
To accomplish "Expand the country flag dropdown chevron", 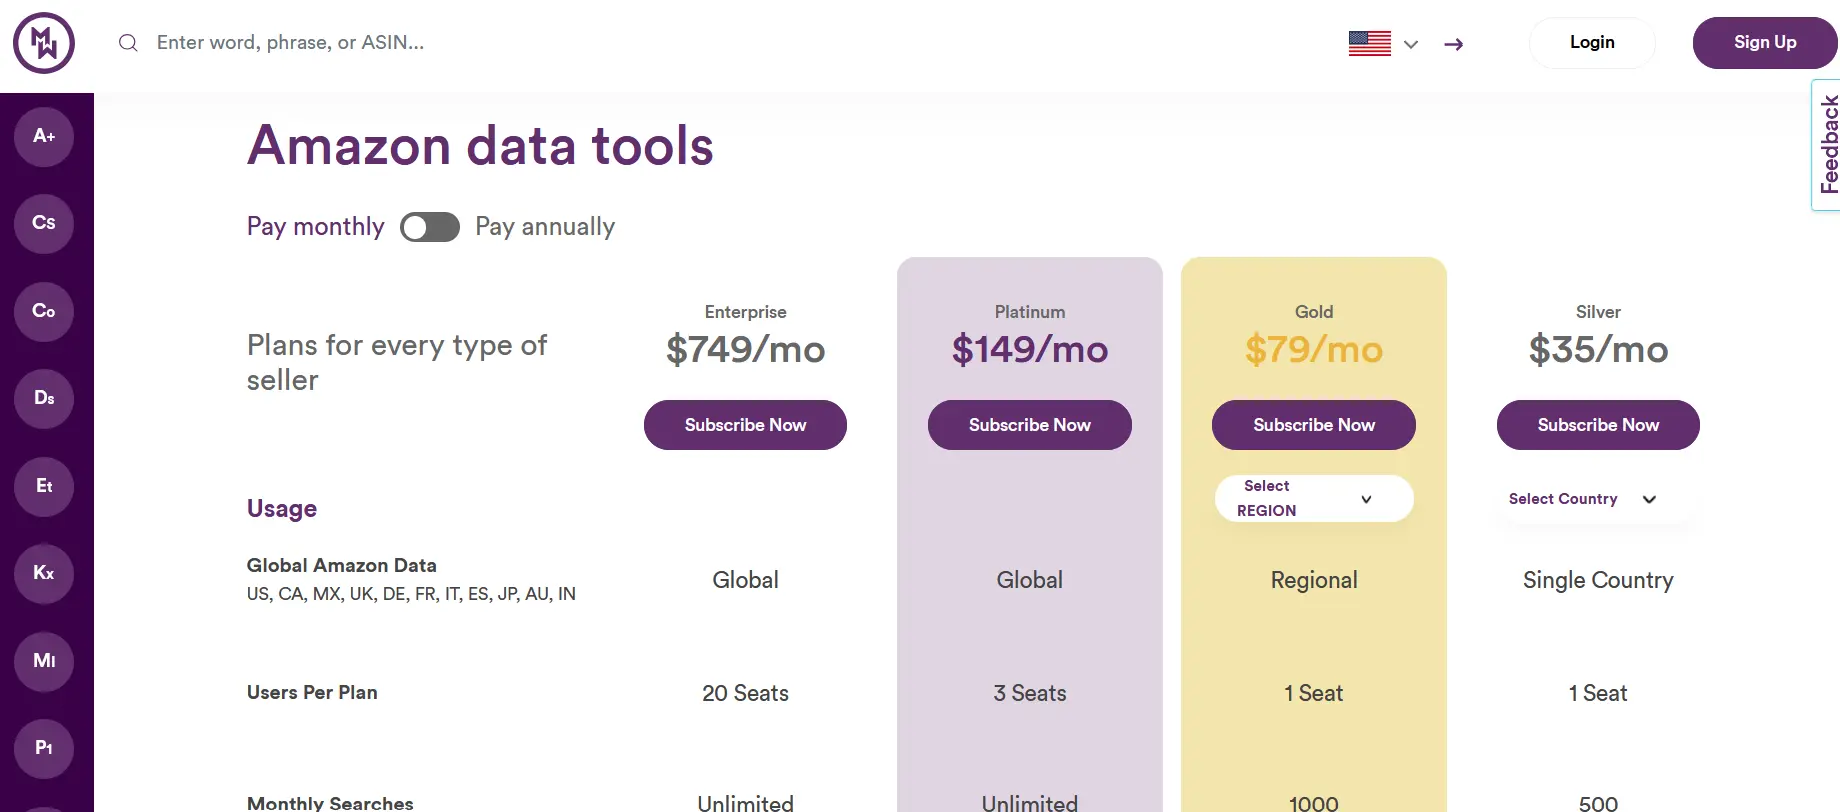I will click(x=1411, y=44).
